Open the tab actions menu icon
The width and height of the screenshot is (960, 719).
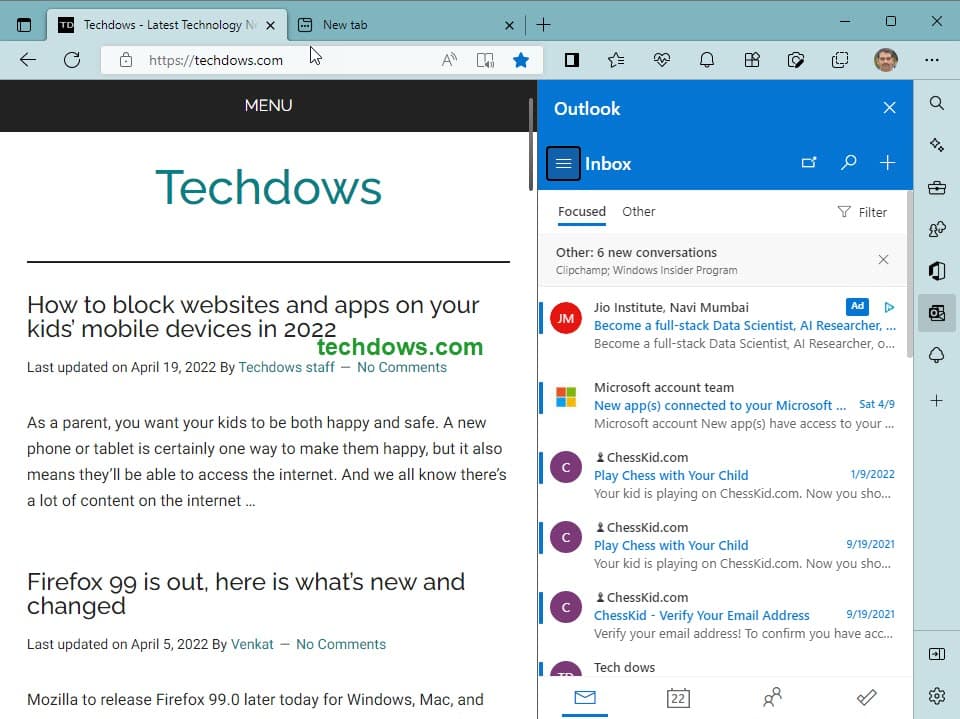24,25
